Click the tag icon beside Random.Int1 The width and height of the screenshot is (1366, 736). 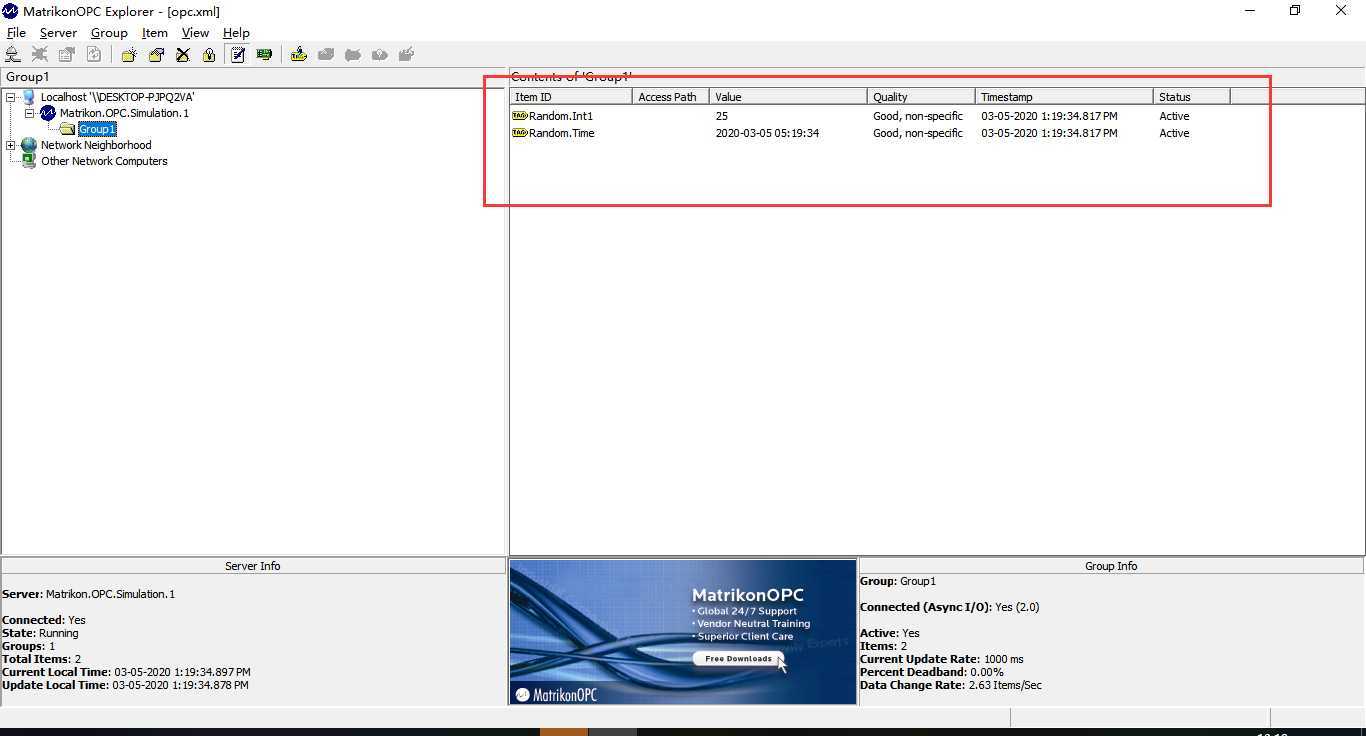click(520, 116)
